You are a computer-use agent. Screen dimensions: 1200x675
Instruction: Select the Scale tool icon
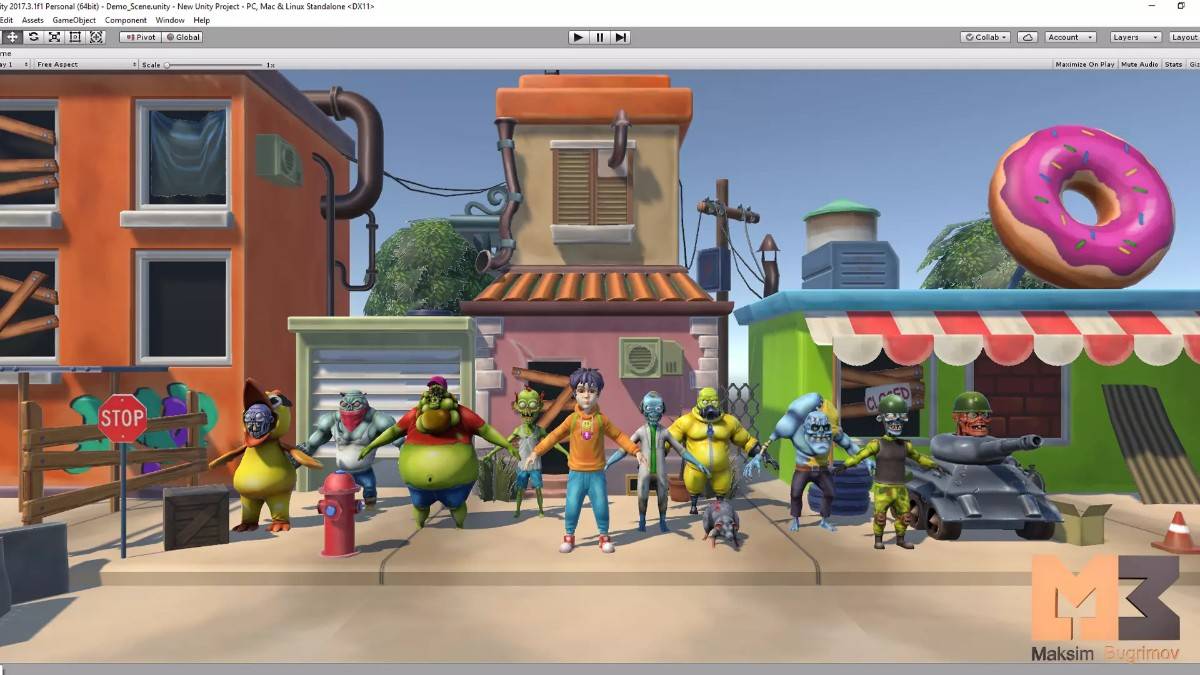pos(54,37)
